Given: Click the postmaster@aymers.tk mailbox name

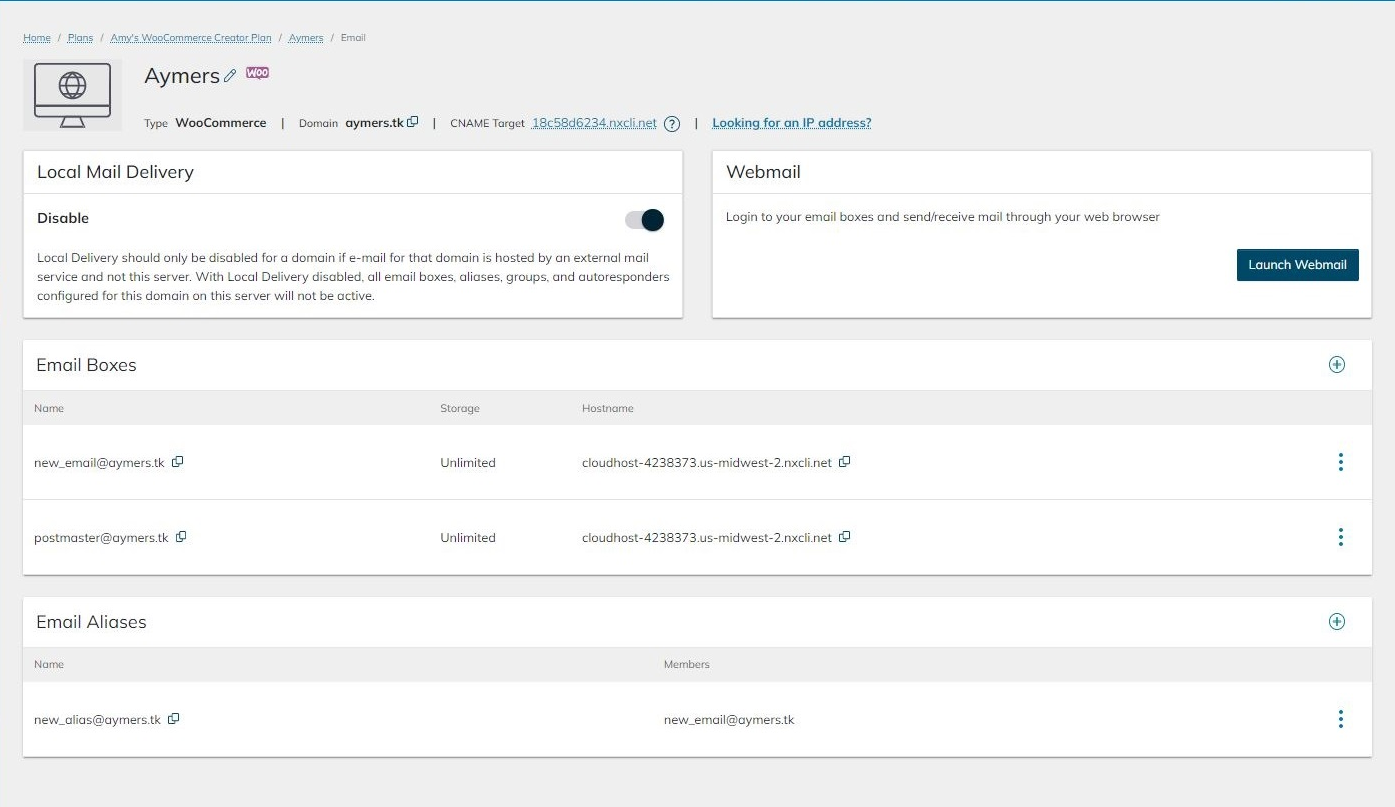Looking at the screenshot, I should [x=101, y=538].
